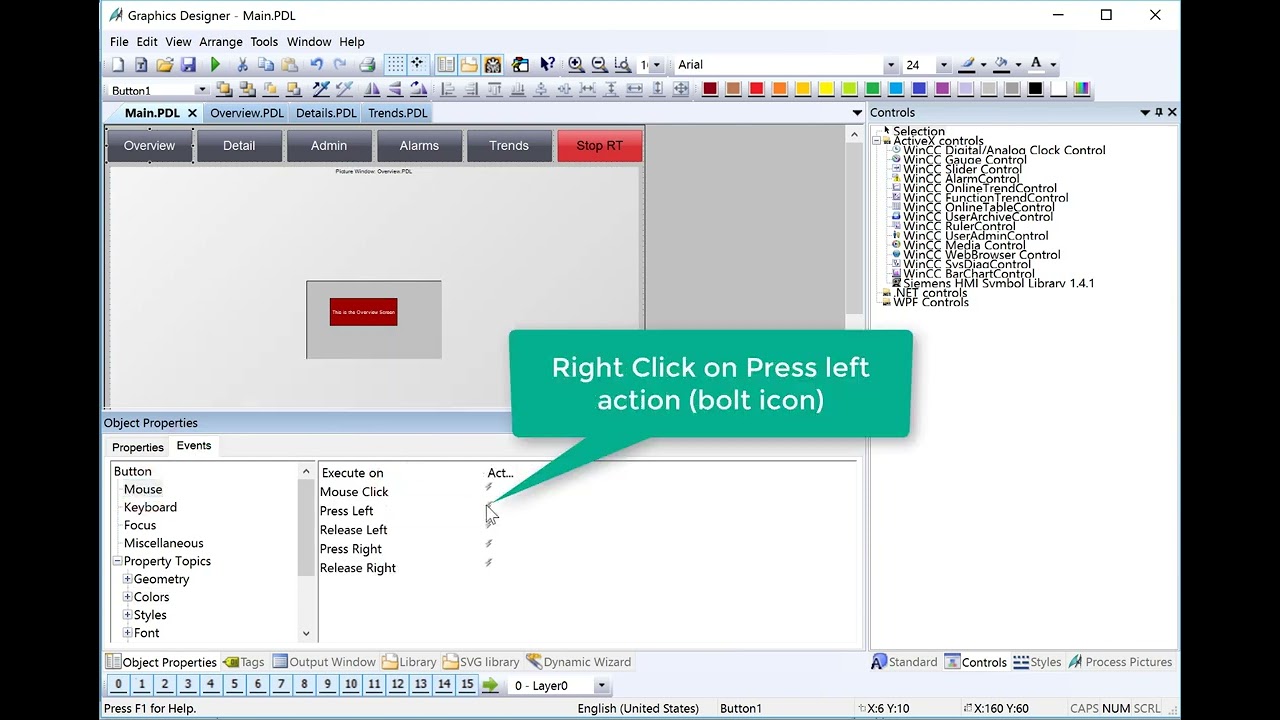Open the zoom factor dropdown
The height and width of the screenshot is (720, 1280).
coord(656,65)
